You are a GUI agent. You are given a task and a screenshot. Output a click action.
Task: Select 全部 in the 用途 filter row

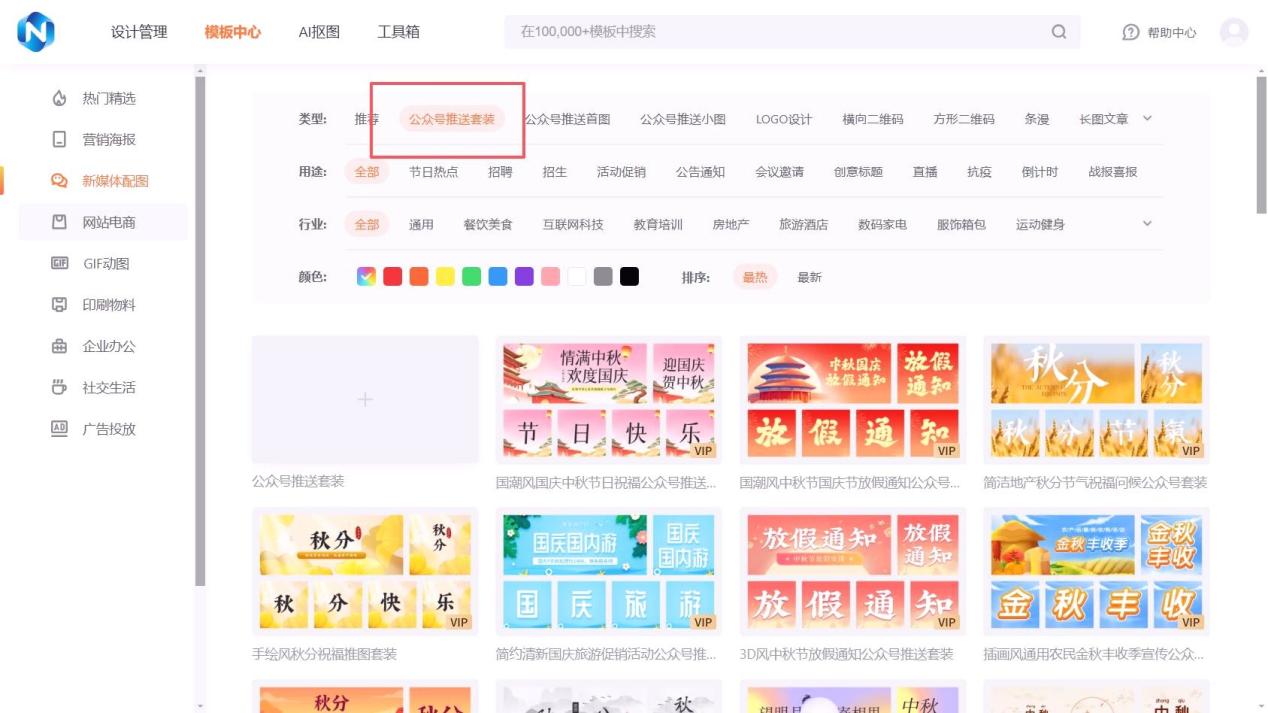367,172
